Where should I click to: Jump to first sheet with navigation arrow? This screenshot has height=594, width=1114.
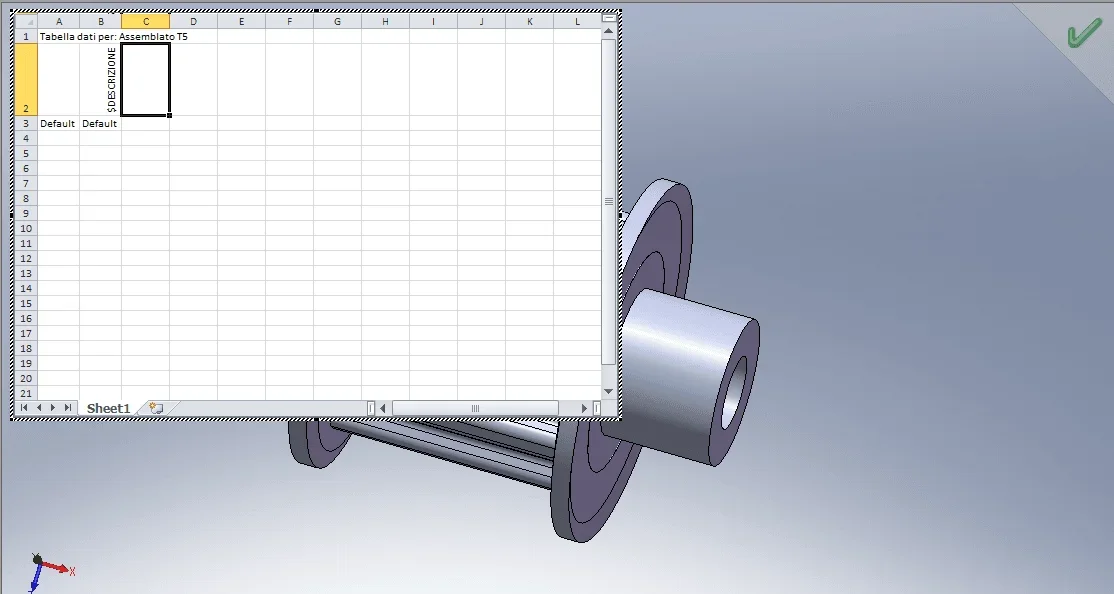coord(24,408)
